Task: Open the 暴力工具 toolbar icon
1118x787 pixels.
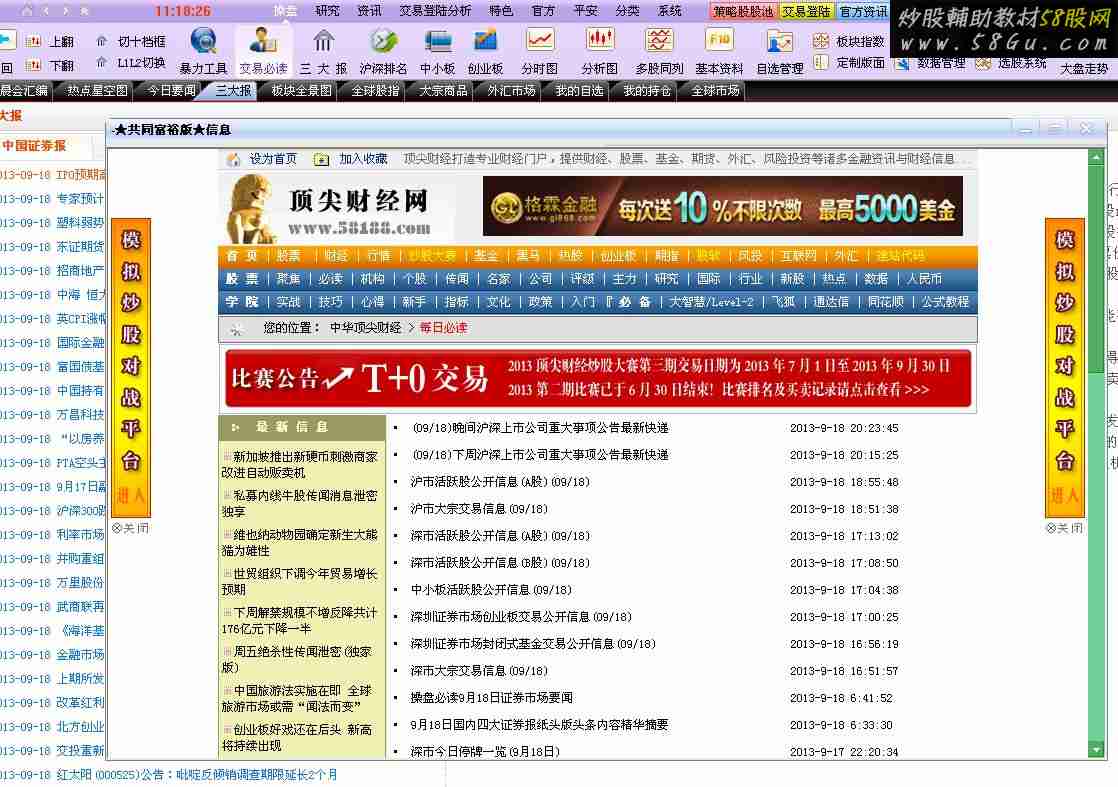Action: click(x=203, y=41)
